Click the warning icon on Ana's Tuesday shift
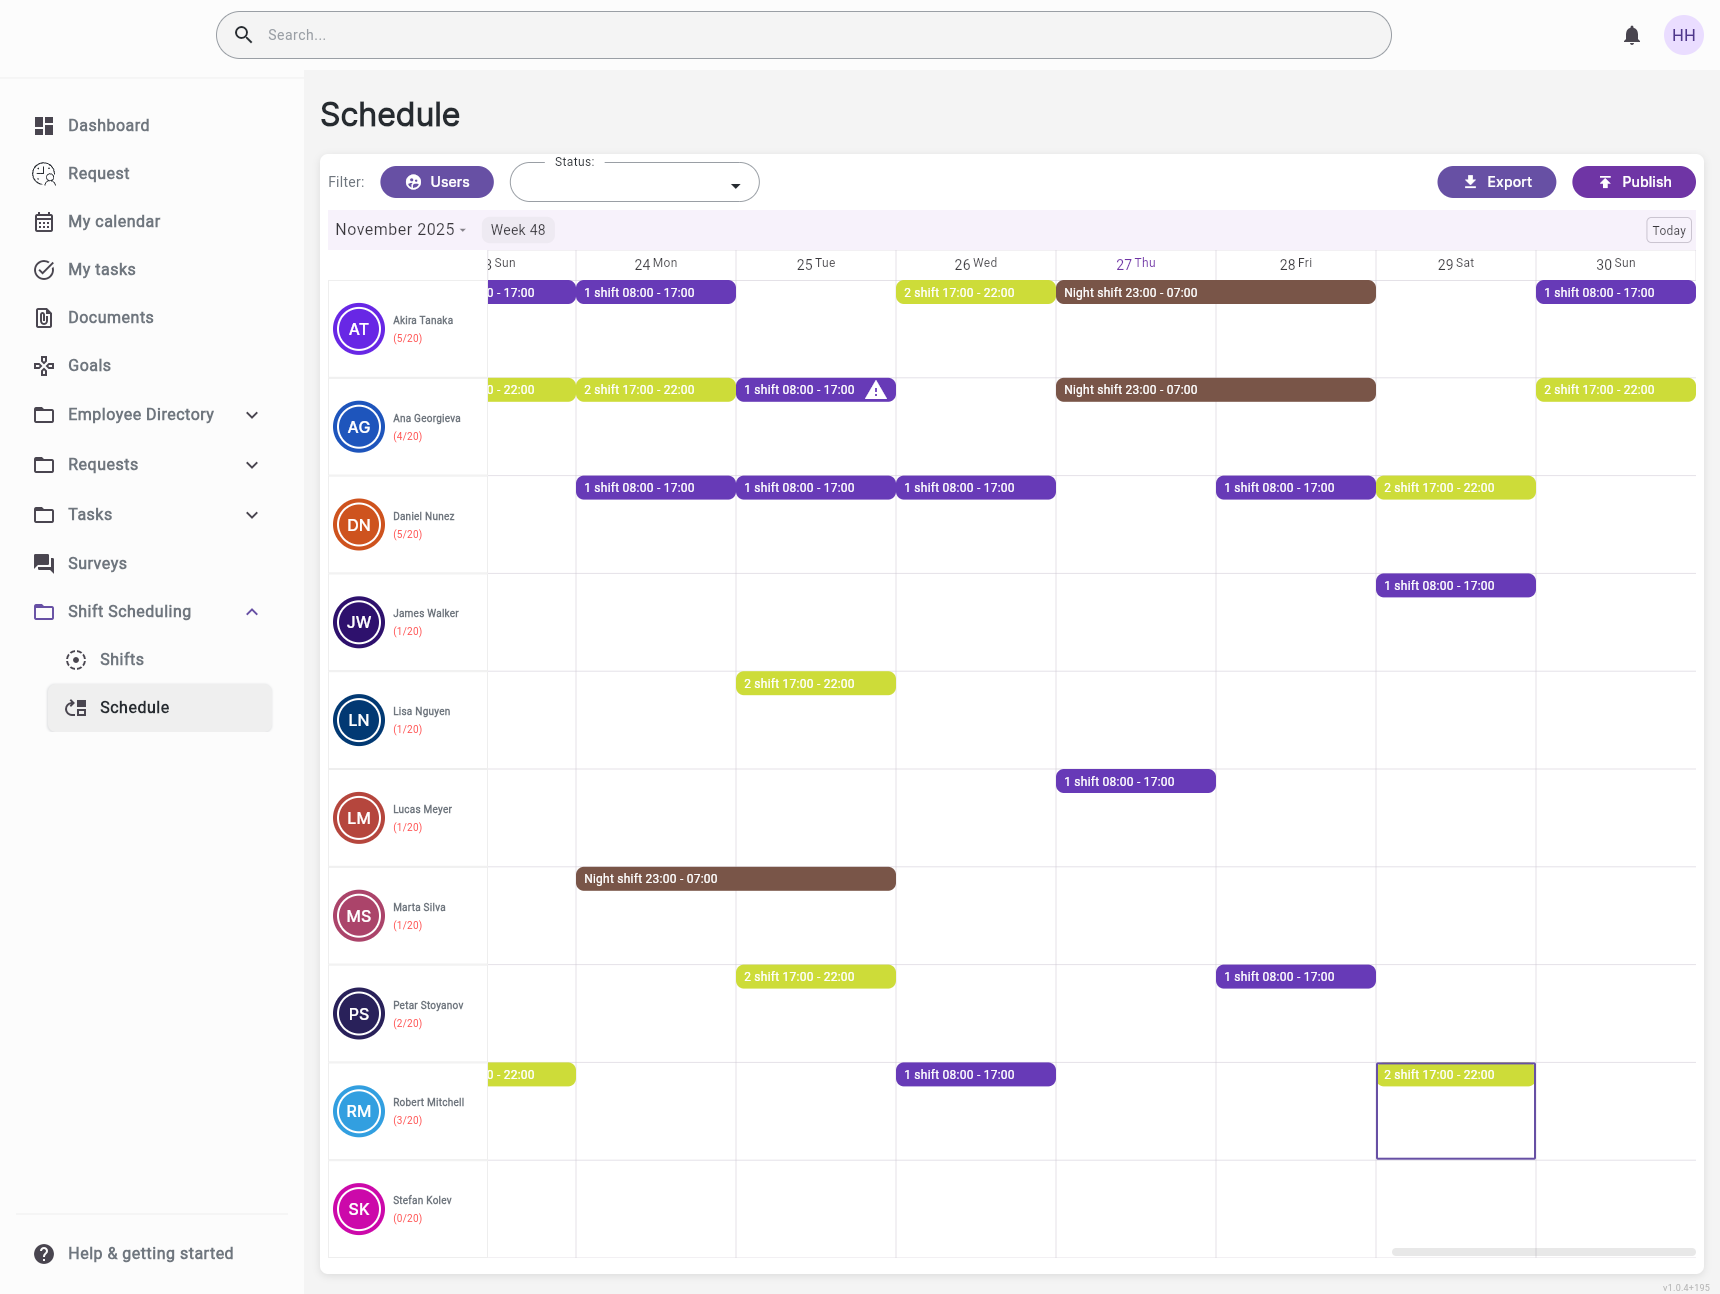 (x=876, y=390)
